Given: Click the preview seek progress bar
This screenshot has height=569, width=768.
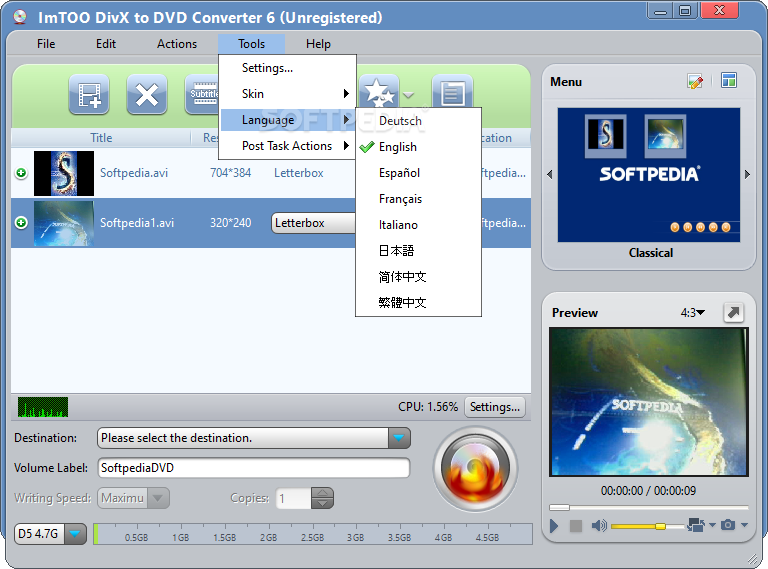Looking at the screenshot, I should [648, 507].
